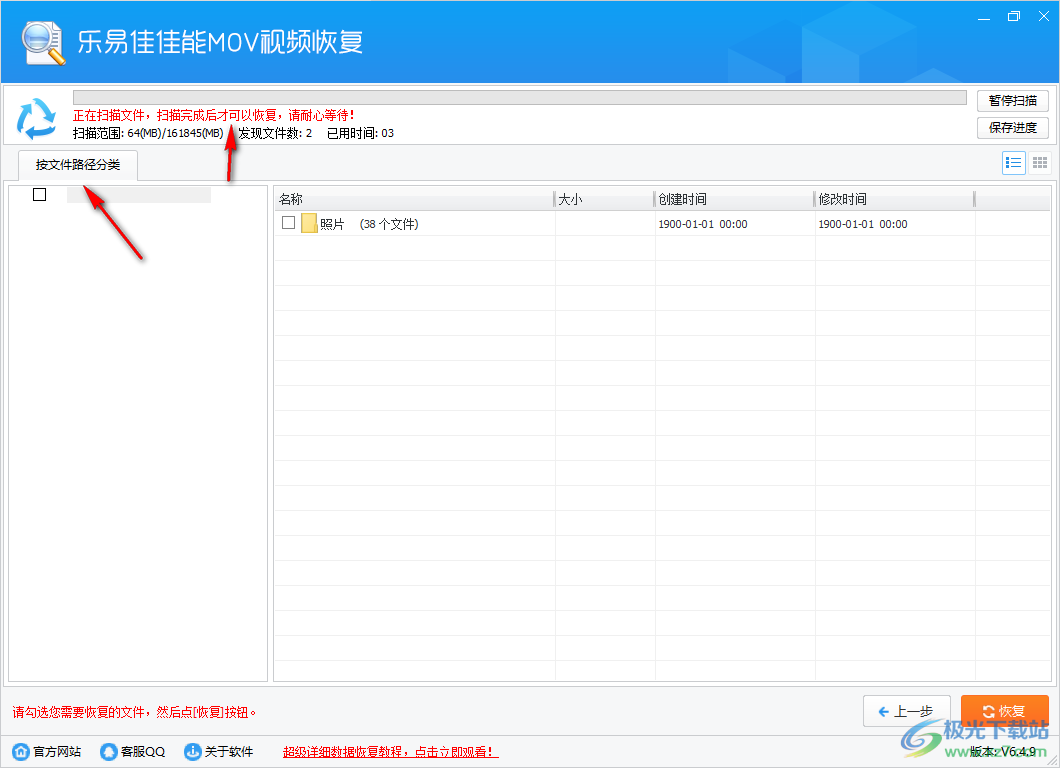Click the app logo magnifier icon
This screenshot has width=1060, height=768.
click(x=43, y=43)
